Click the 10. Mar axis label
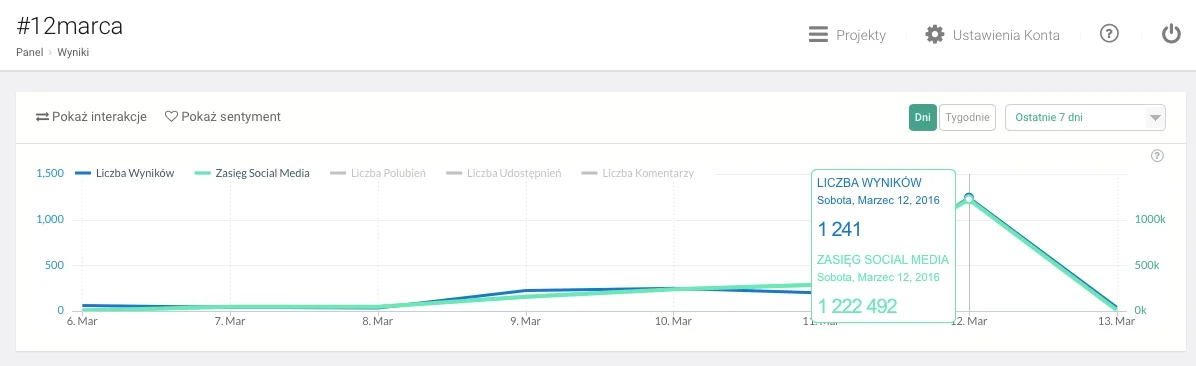The image size is (1196, 366). point(674,323)
